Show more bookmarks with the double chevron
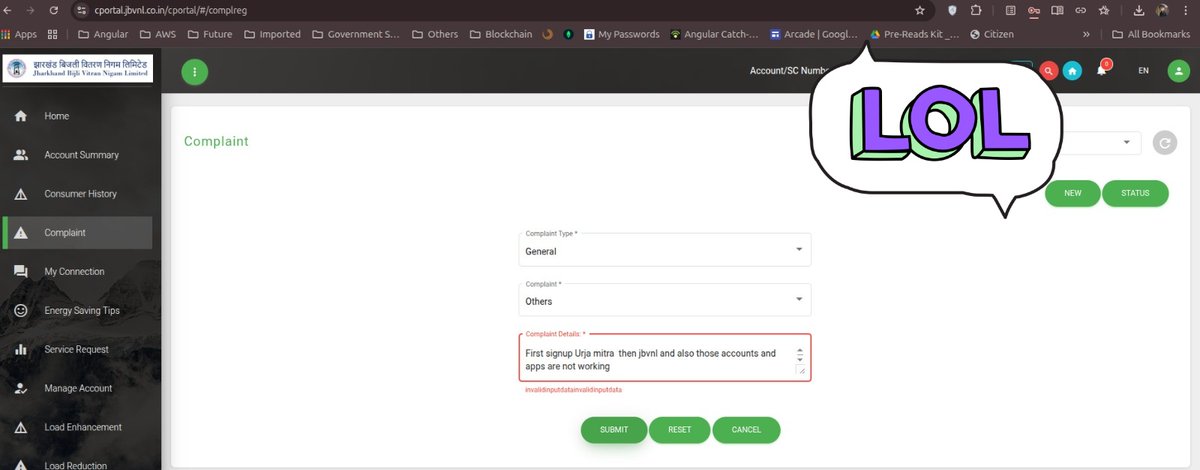The width and height of the screenshot is (1200, 470). (1086, 34)
